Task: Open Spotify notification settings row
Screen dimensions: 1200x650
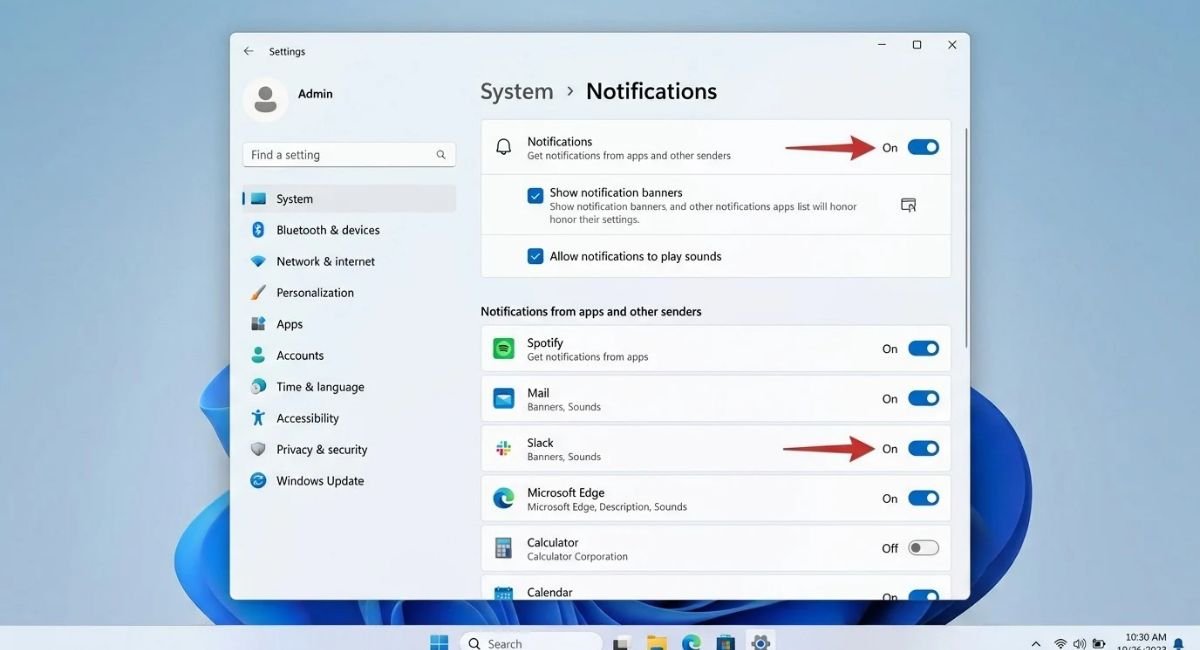Action: click(x=716, y=349)
